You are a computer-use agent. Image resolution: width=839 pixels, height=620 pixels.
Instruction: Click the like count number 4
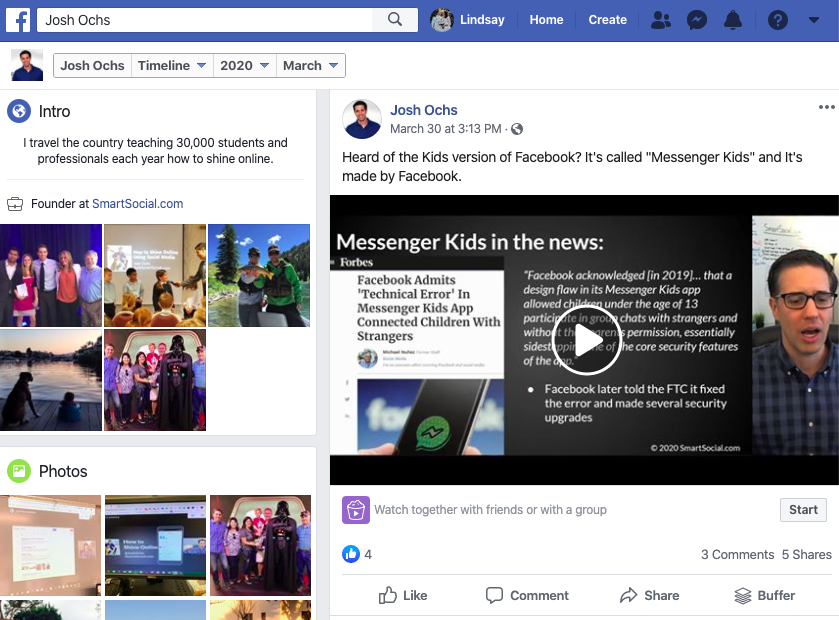coord(368,555)
